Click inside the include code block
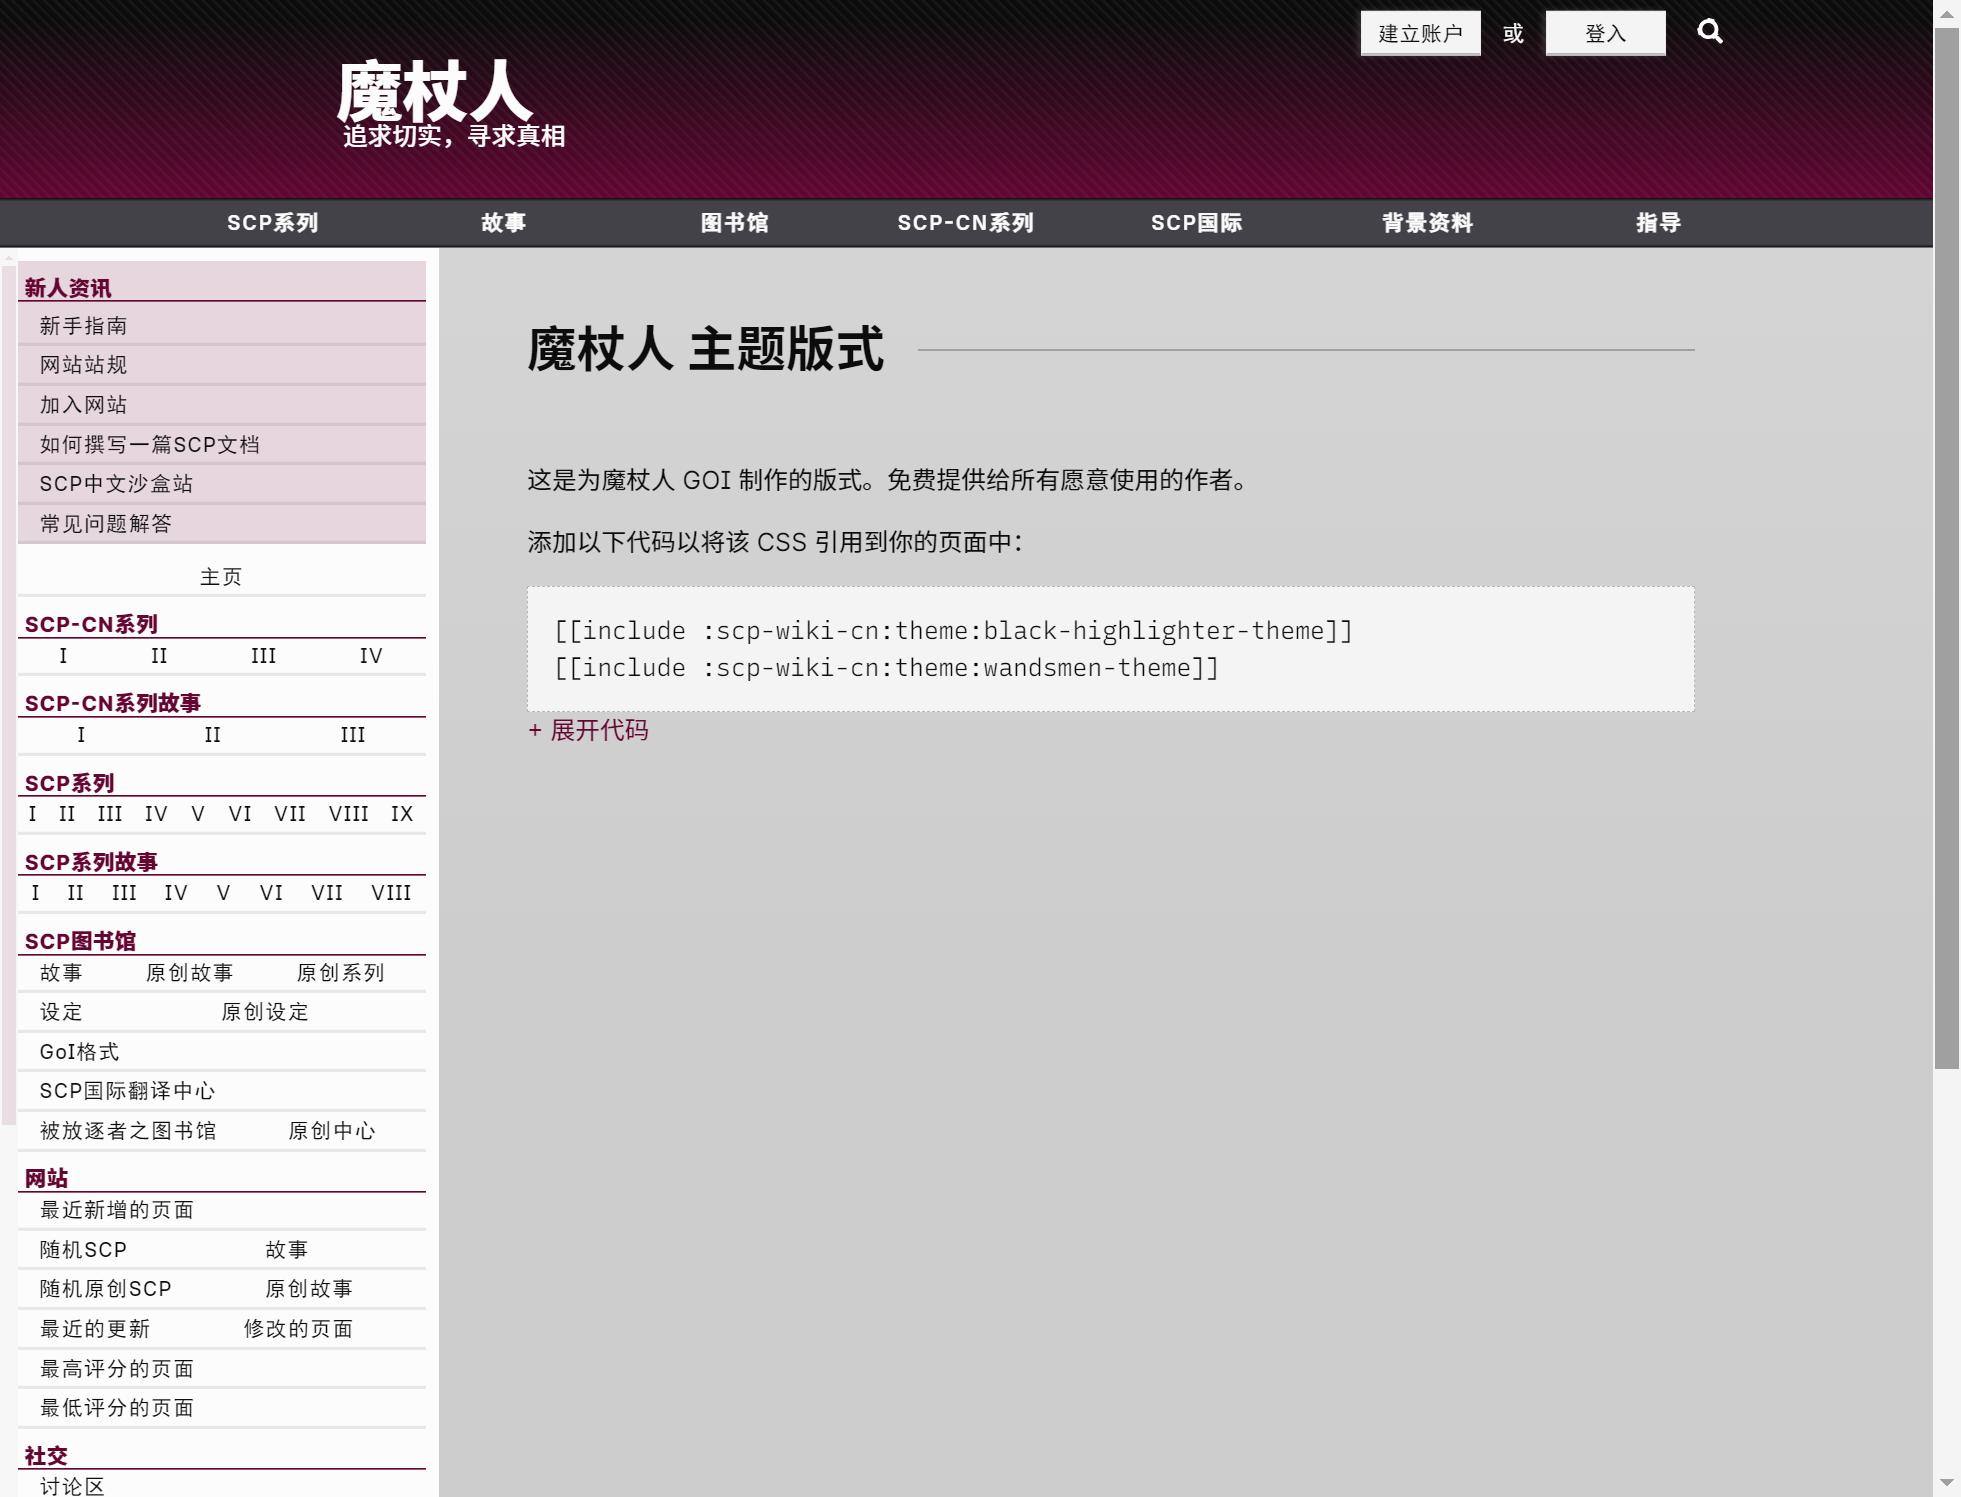 click(x=1110, y=649)
